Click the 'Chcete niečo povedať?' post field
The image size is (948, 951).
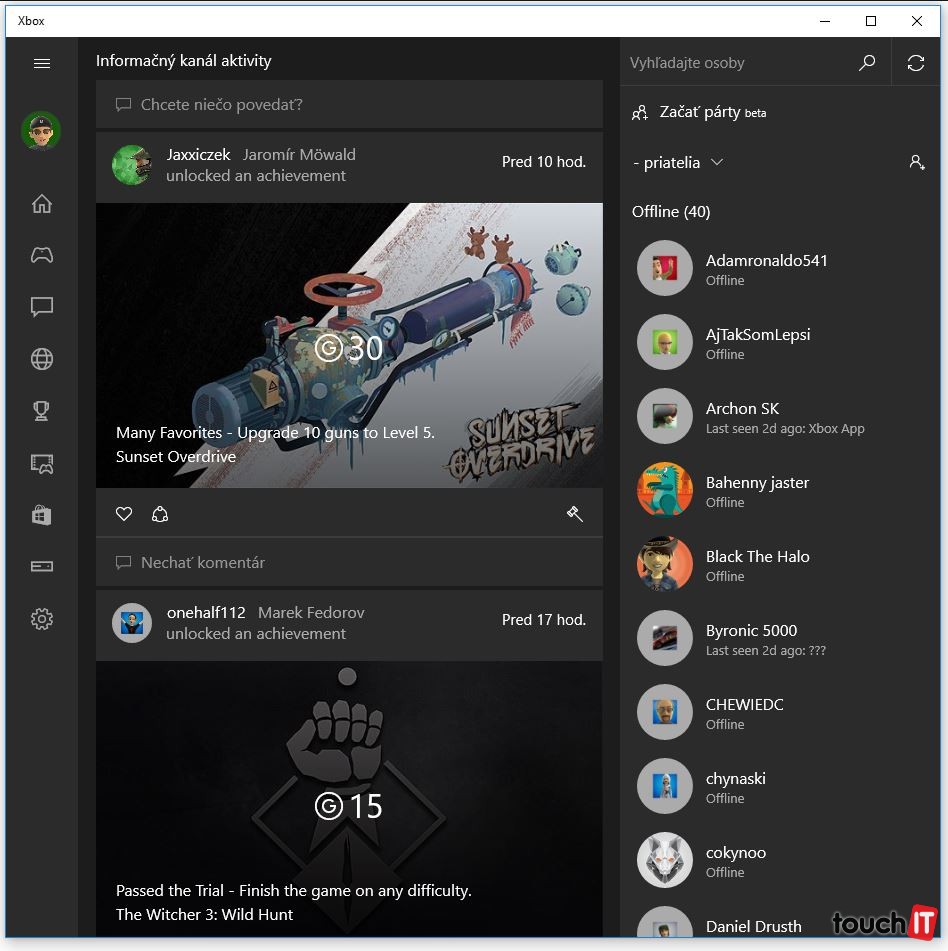(349, 104)
